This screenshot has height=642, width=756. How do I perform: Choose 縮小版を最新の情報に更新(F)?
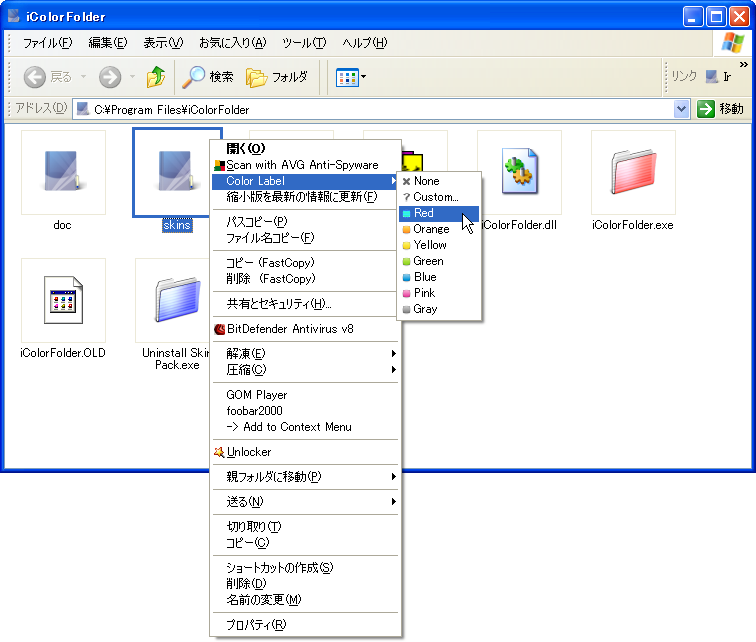pos(304,197)
